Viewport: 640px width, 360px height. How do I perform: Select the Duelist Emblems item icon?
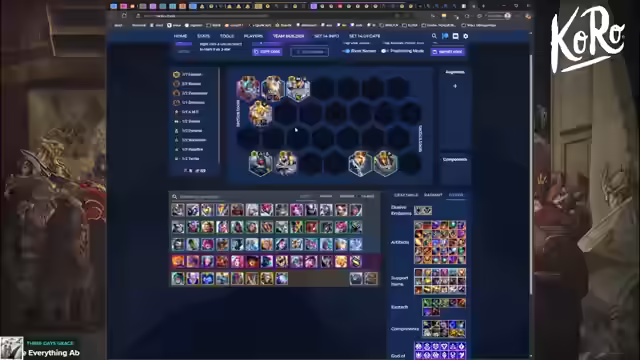point(423,210)
